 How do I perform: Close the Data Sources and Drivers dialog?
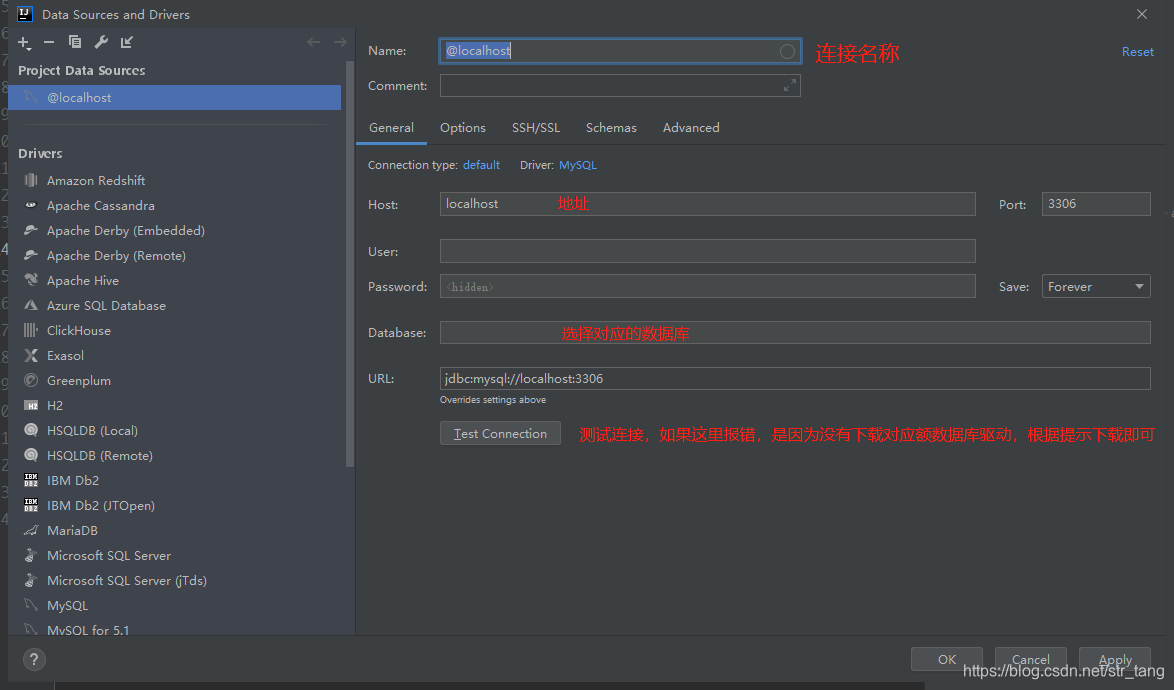(1142, 14)
